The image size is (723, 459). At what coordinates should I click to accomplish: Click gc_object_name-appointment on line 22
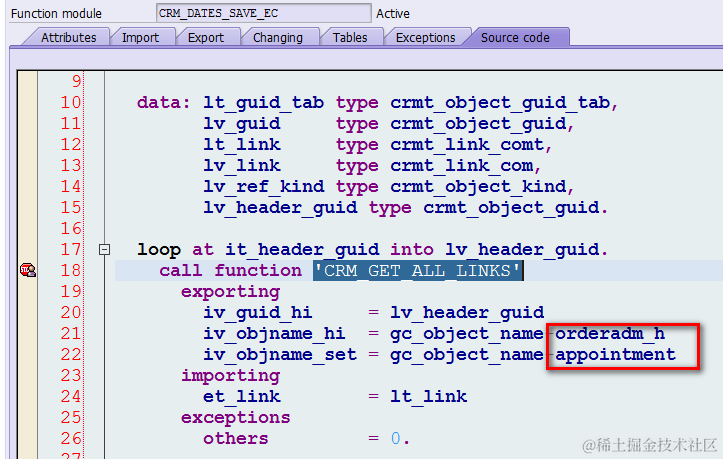[533, 354]
